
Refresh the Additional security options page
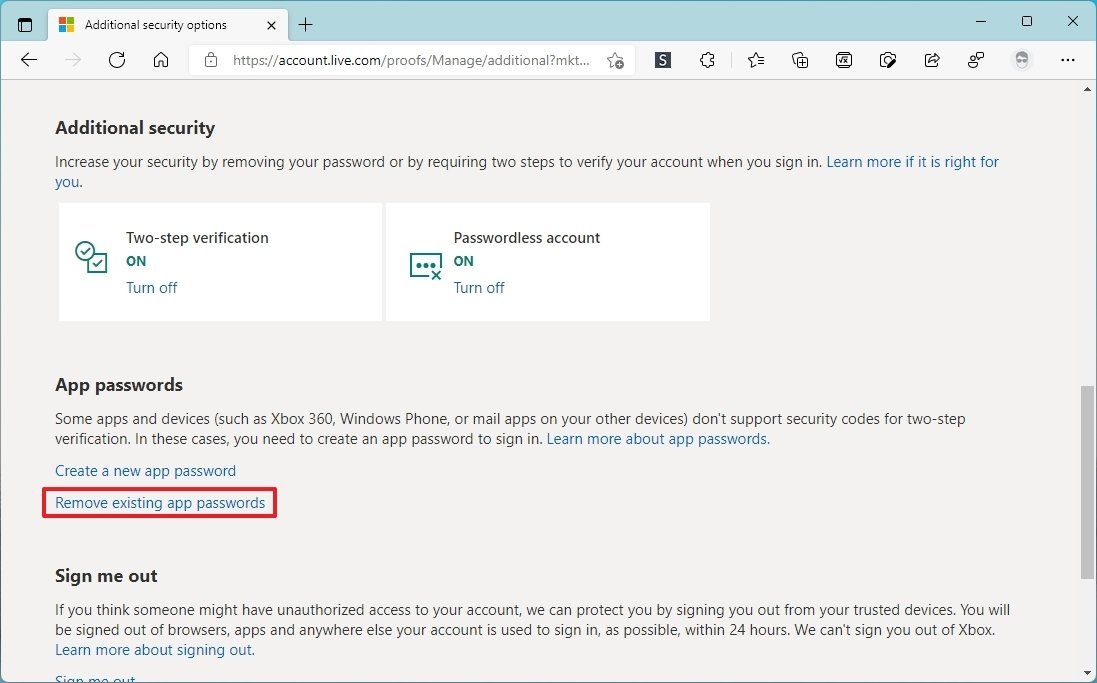pos(117,60)
